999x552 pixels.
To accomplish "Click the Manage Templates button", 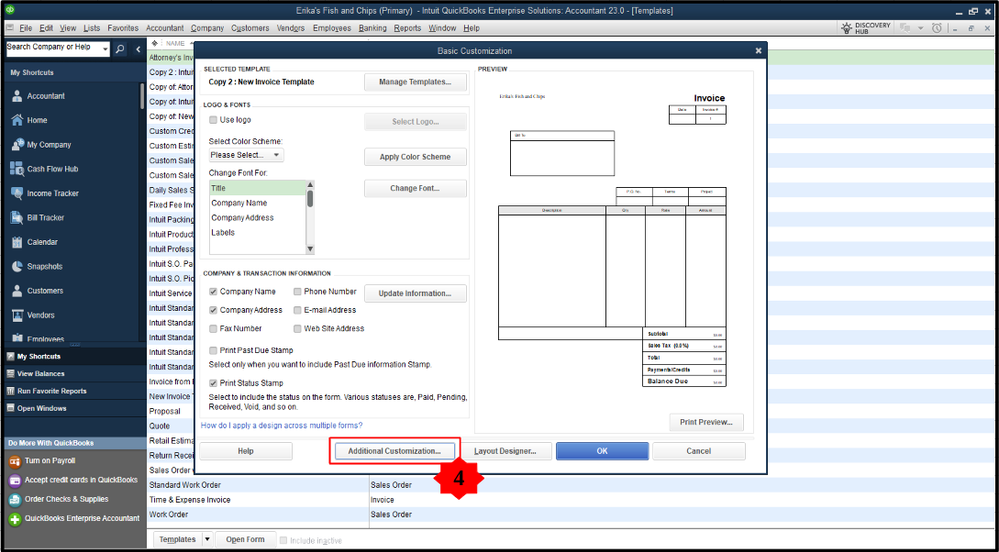I will 415,82.
